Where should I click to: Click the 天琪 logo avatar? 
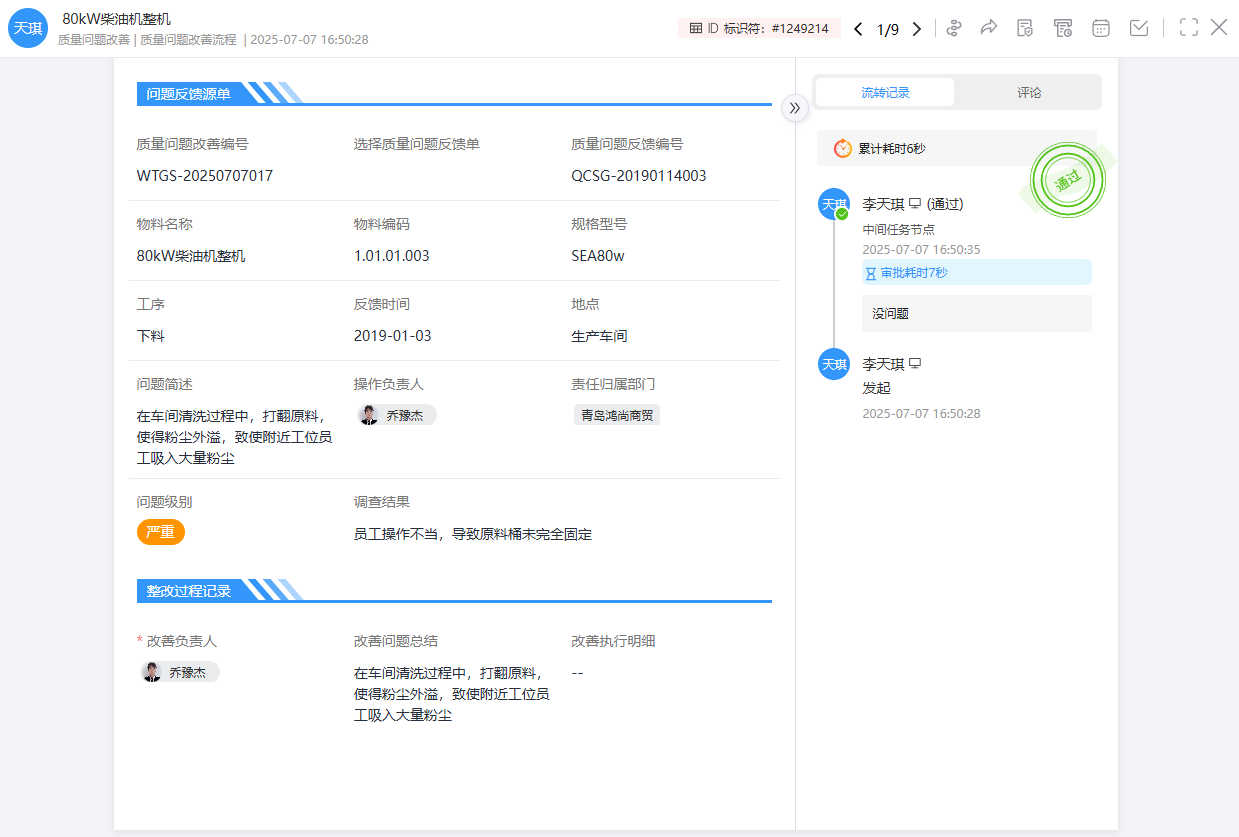click(27, 28)
